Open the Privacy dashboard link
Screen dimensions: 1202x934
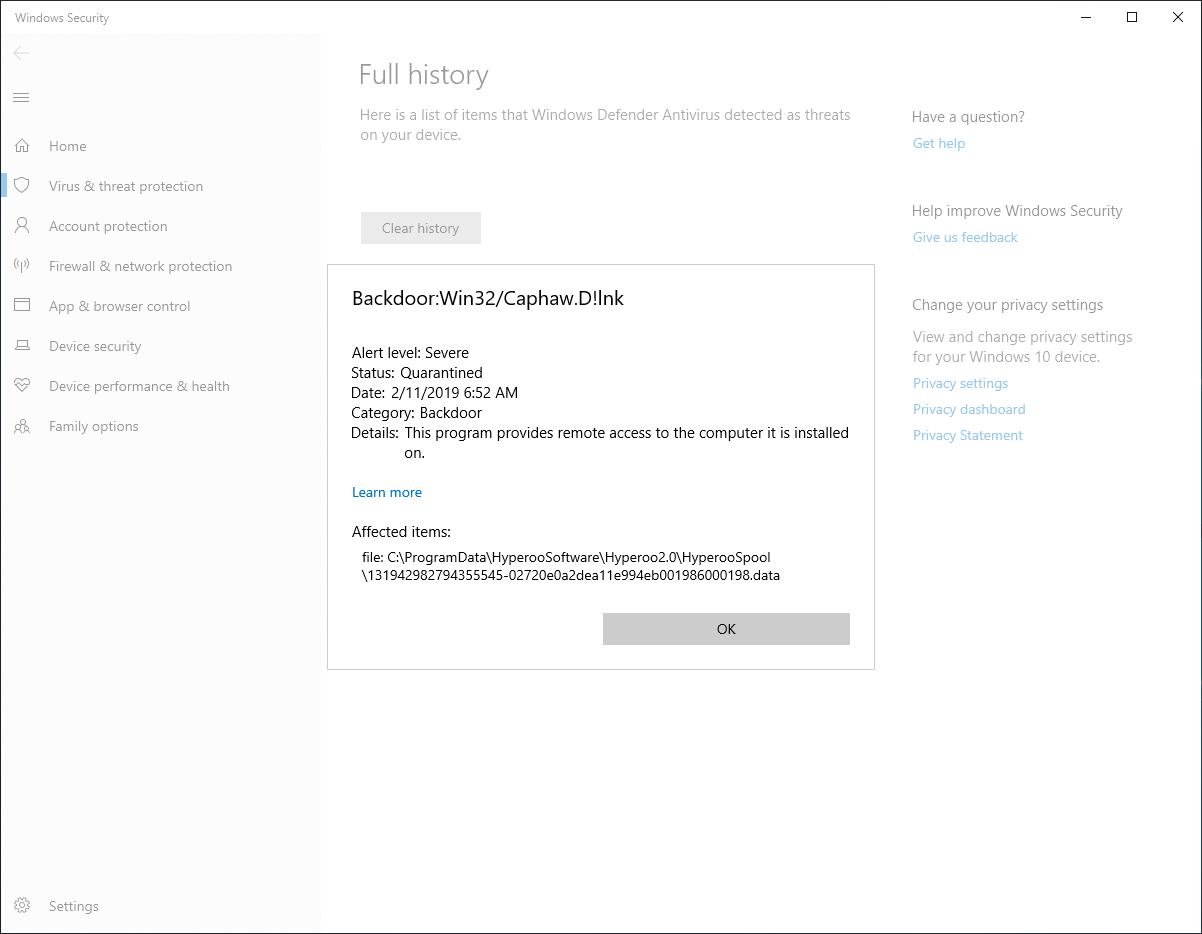point(969,409)
